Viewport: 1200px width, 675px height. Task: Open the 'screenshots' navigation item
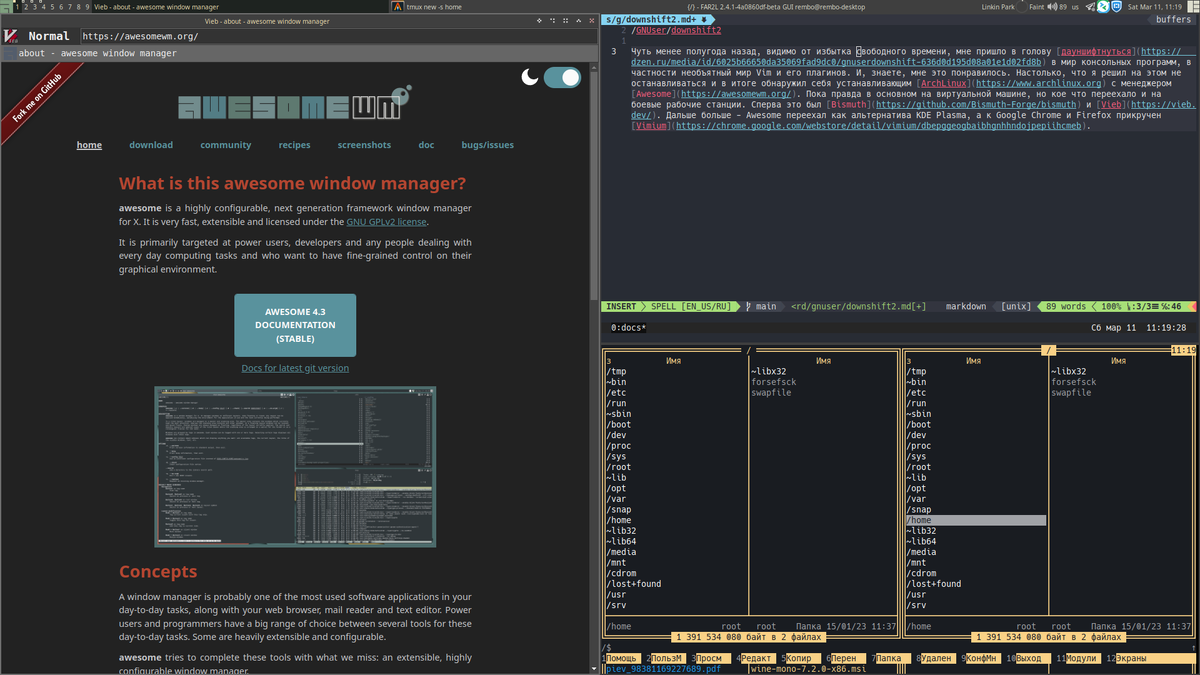365,145
